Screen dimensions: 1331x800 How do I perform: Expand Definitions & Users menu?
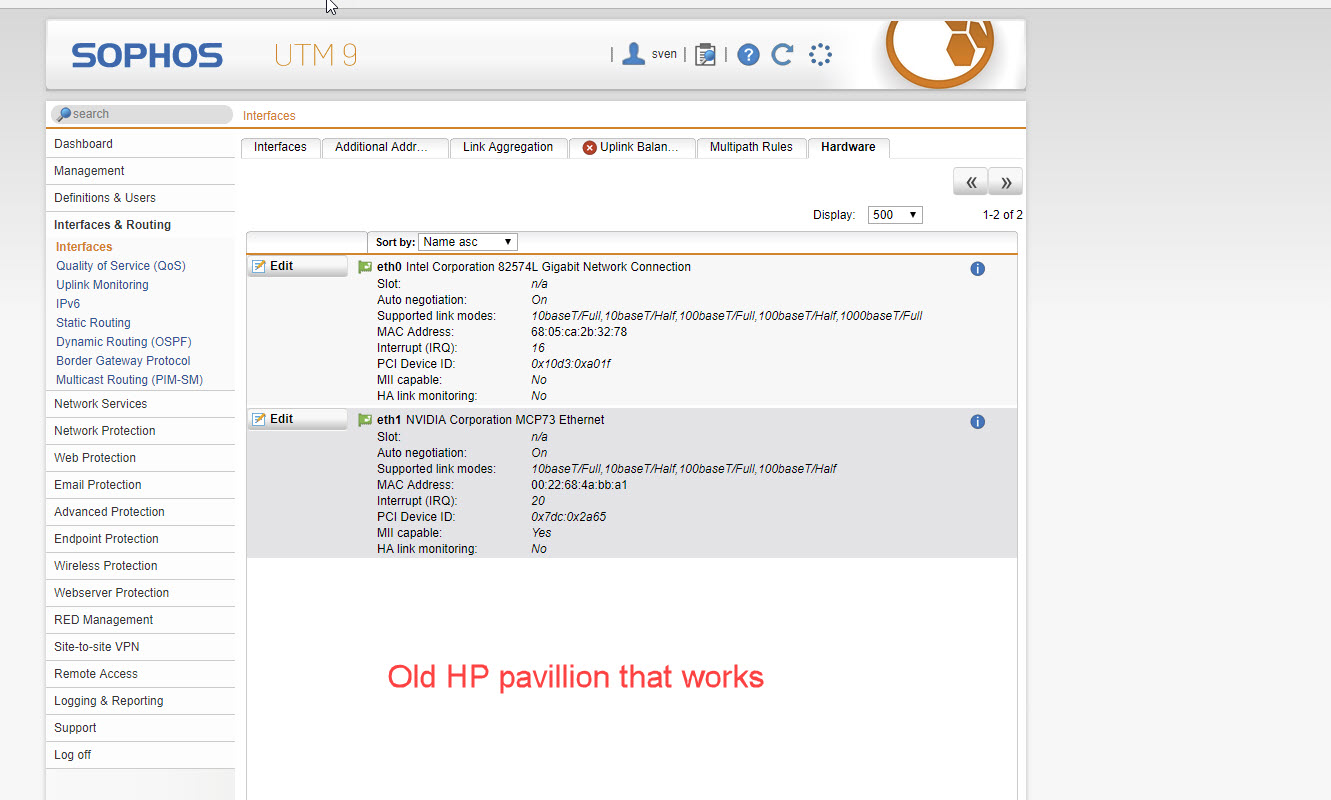point(140,198)
